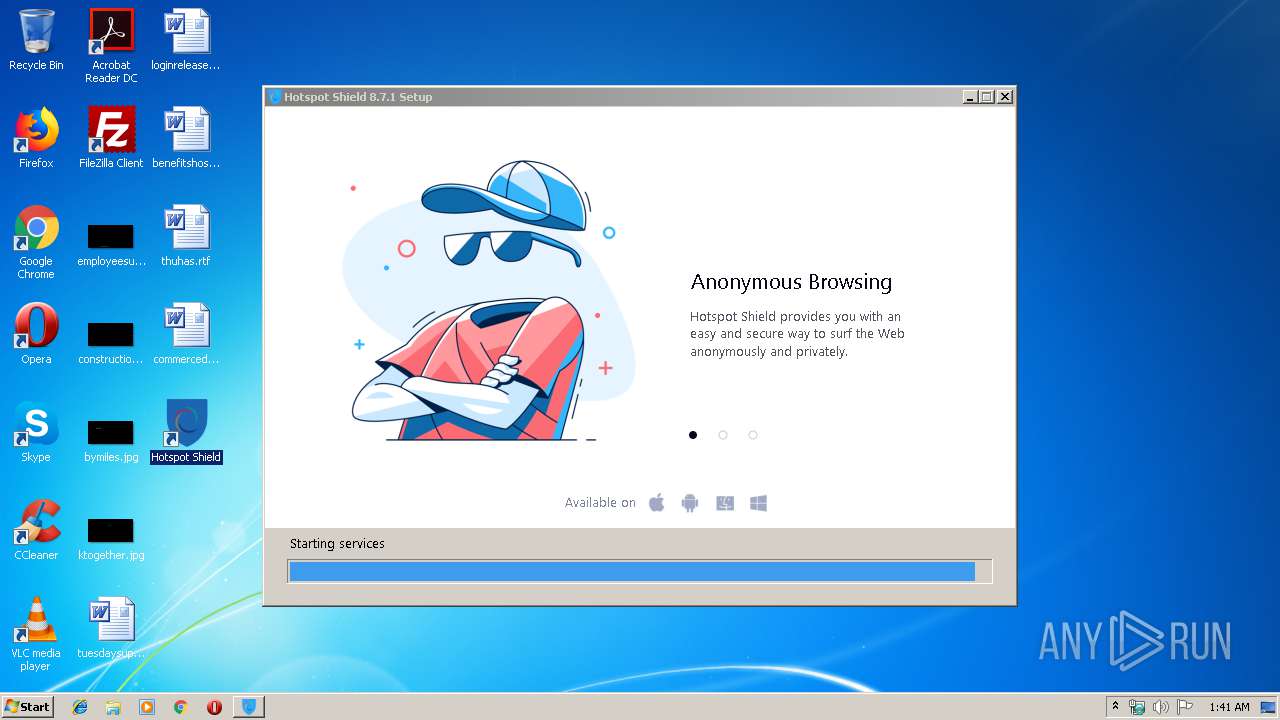Open VLC media player shortcut
This screenshot has height=720, width=1280.
pos(36,634)
